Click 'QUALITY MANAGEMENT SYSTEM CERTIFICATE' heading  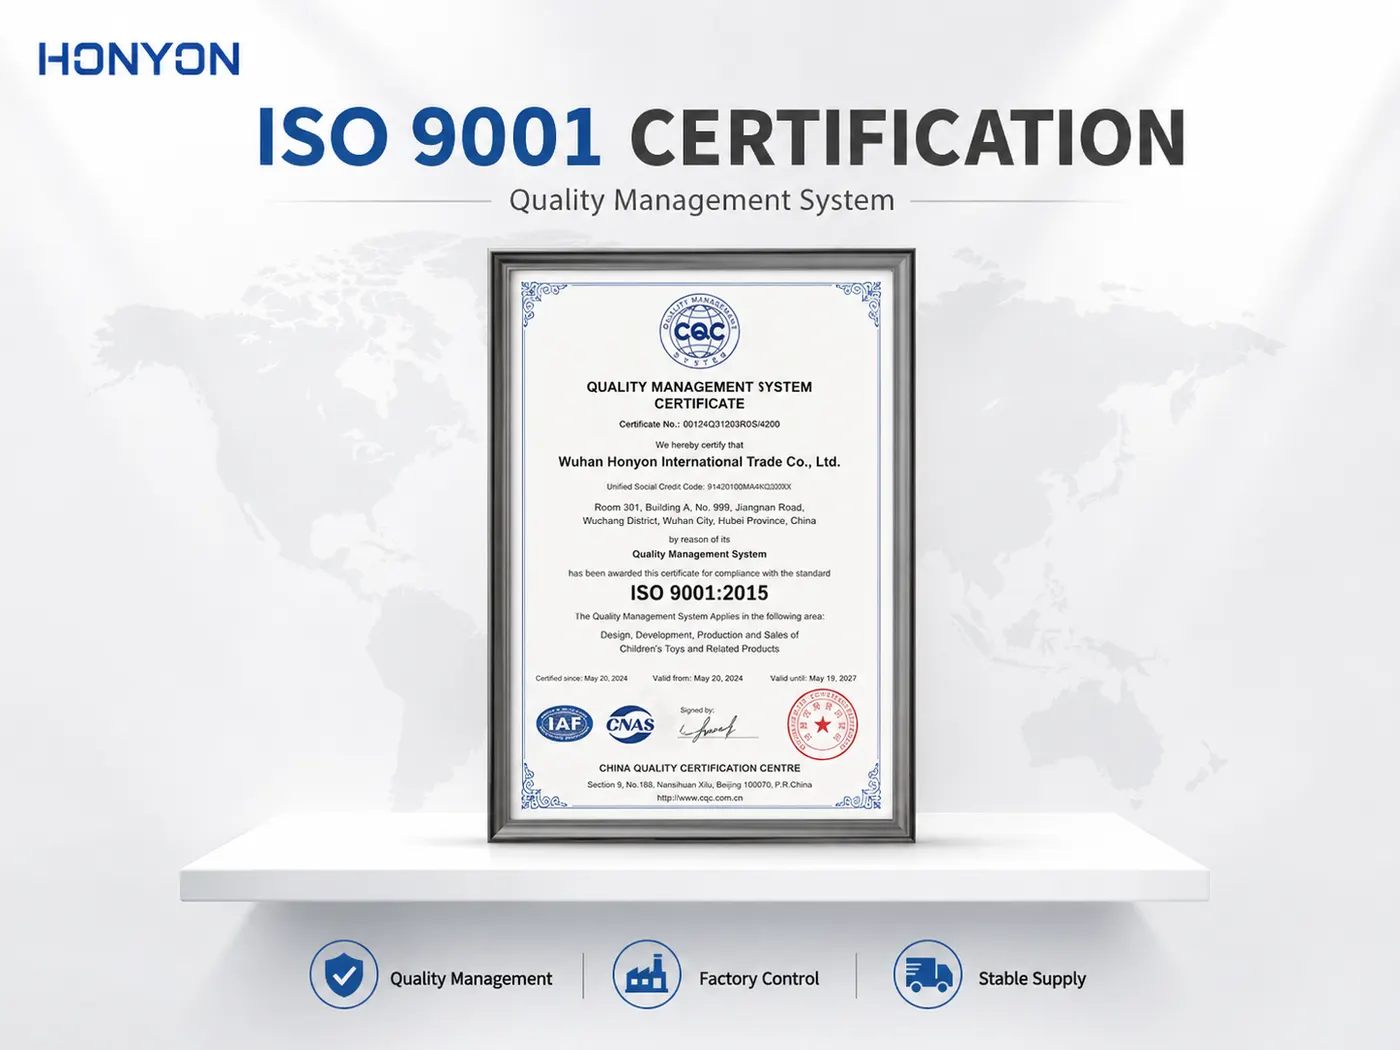699,395
